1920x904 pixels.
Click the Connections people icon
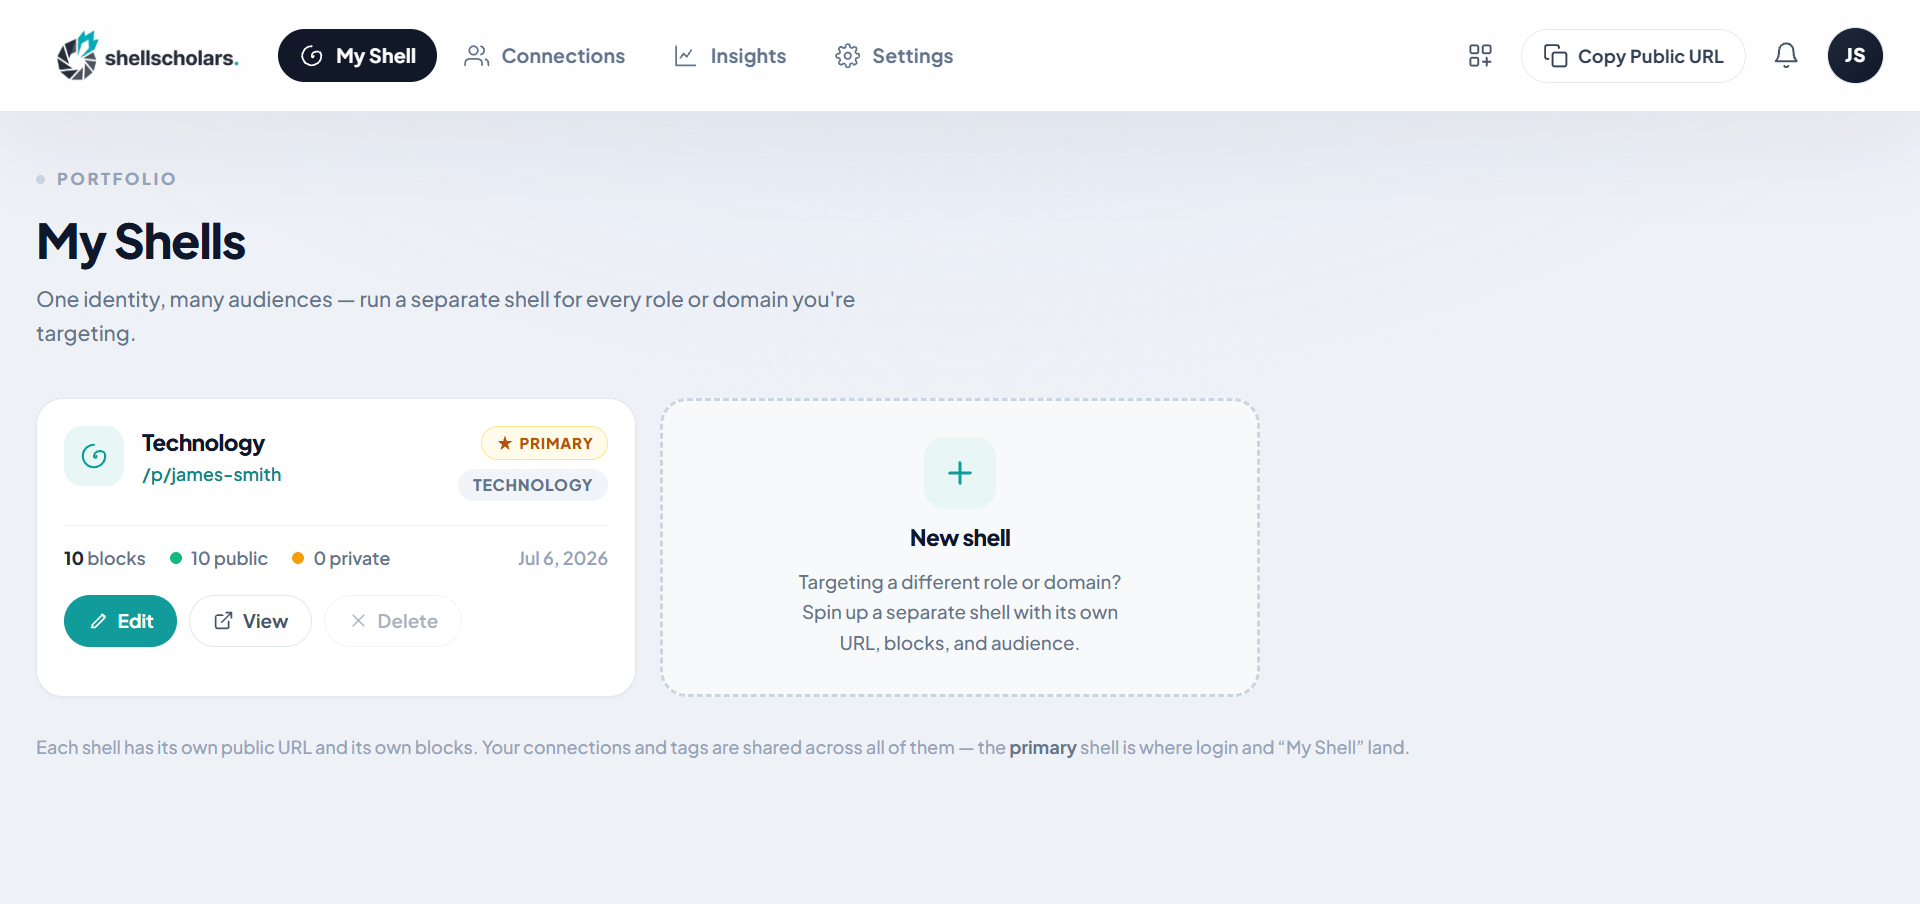[x=476, y=56]
